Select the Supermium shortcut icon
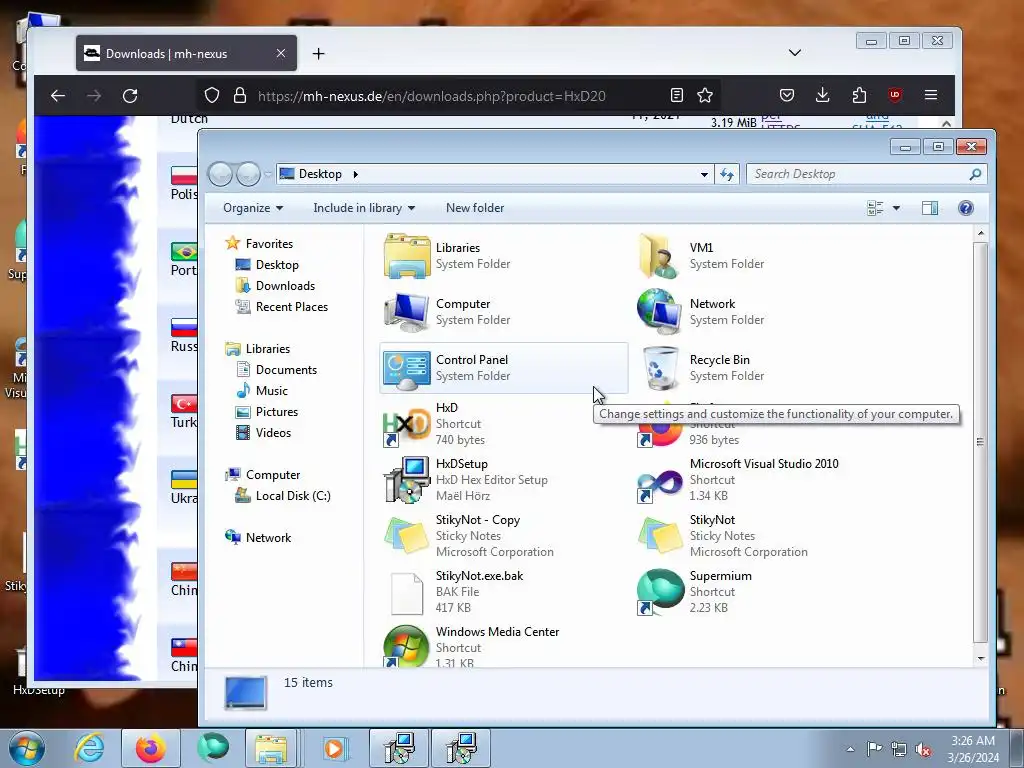Image resolution: width=1024 pixels, height=768 pixels. click(660, 592)
